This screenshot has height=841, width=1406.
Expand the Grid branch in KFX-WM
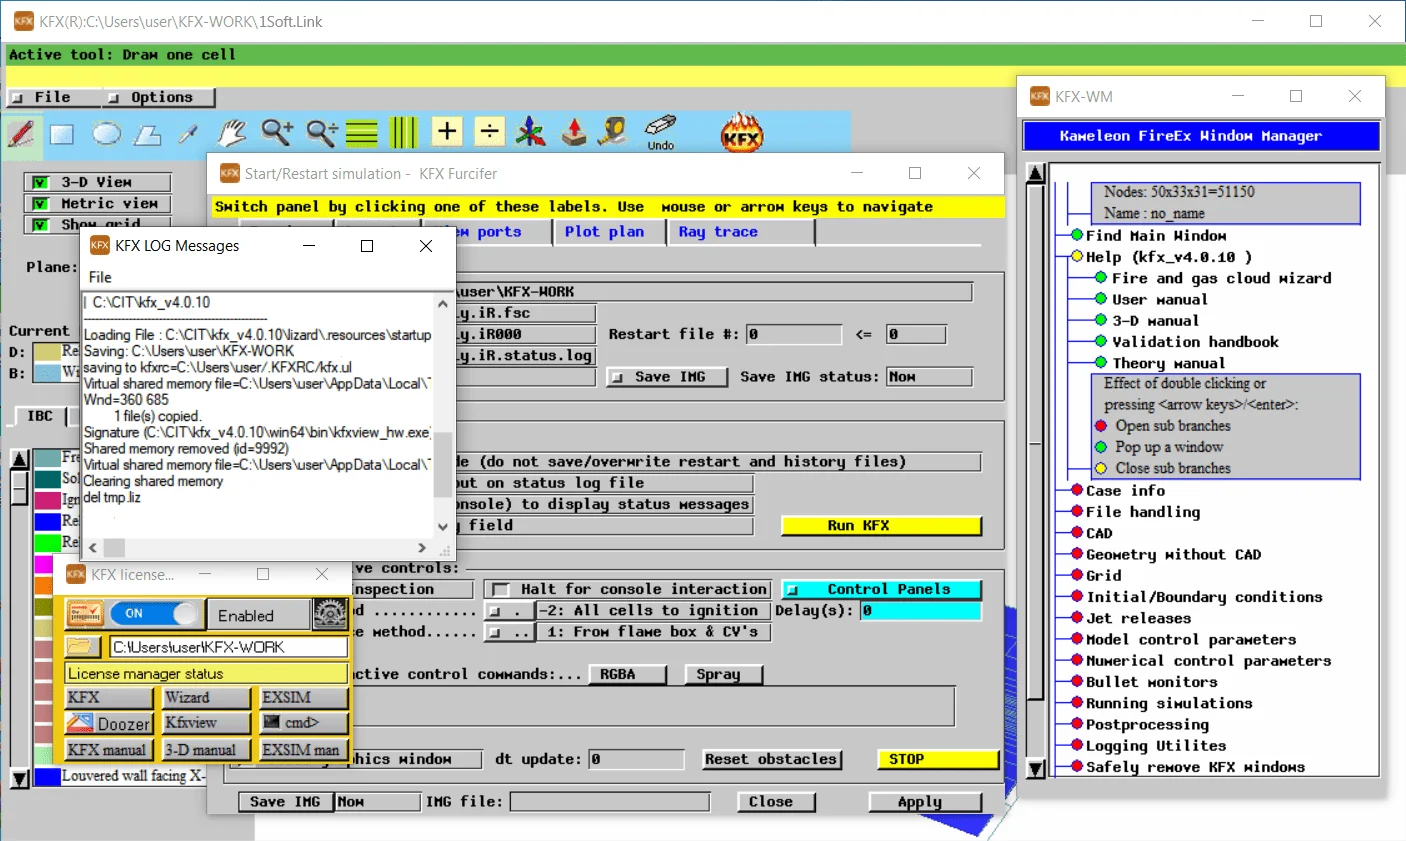coord(1077,575)
